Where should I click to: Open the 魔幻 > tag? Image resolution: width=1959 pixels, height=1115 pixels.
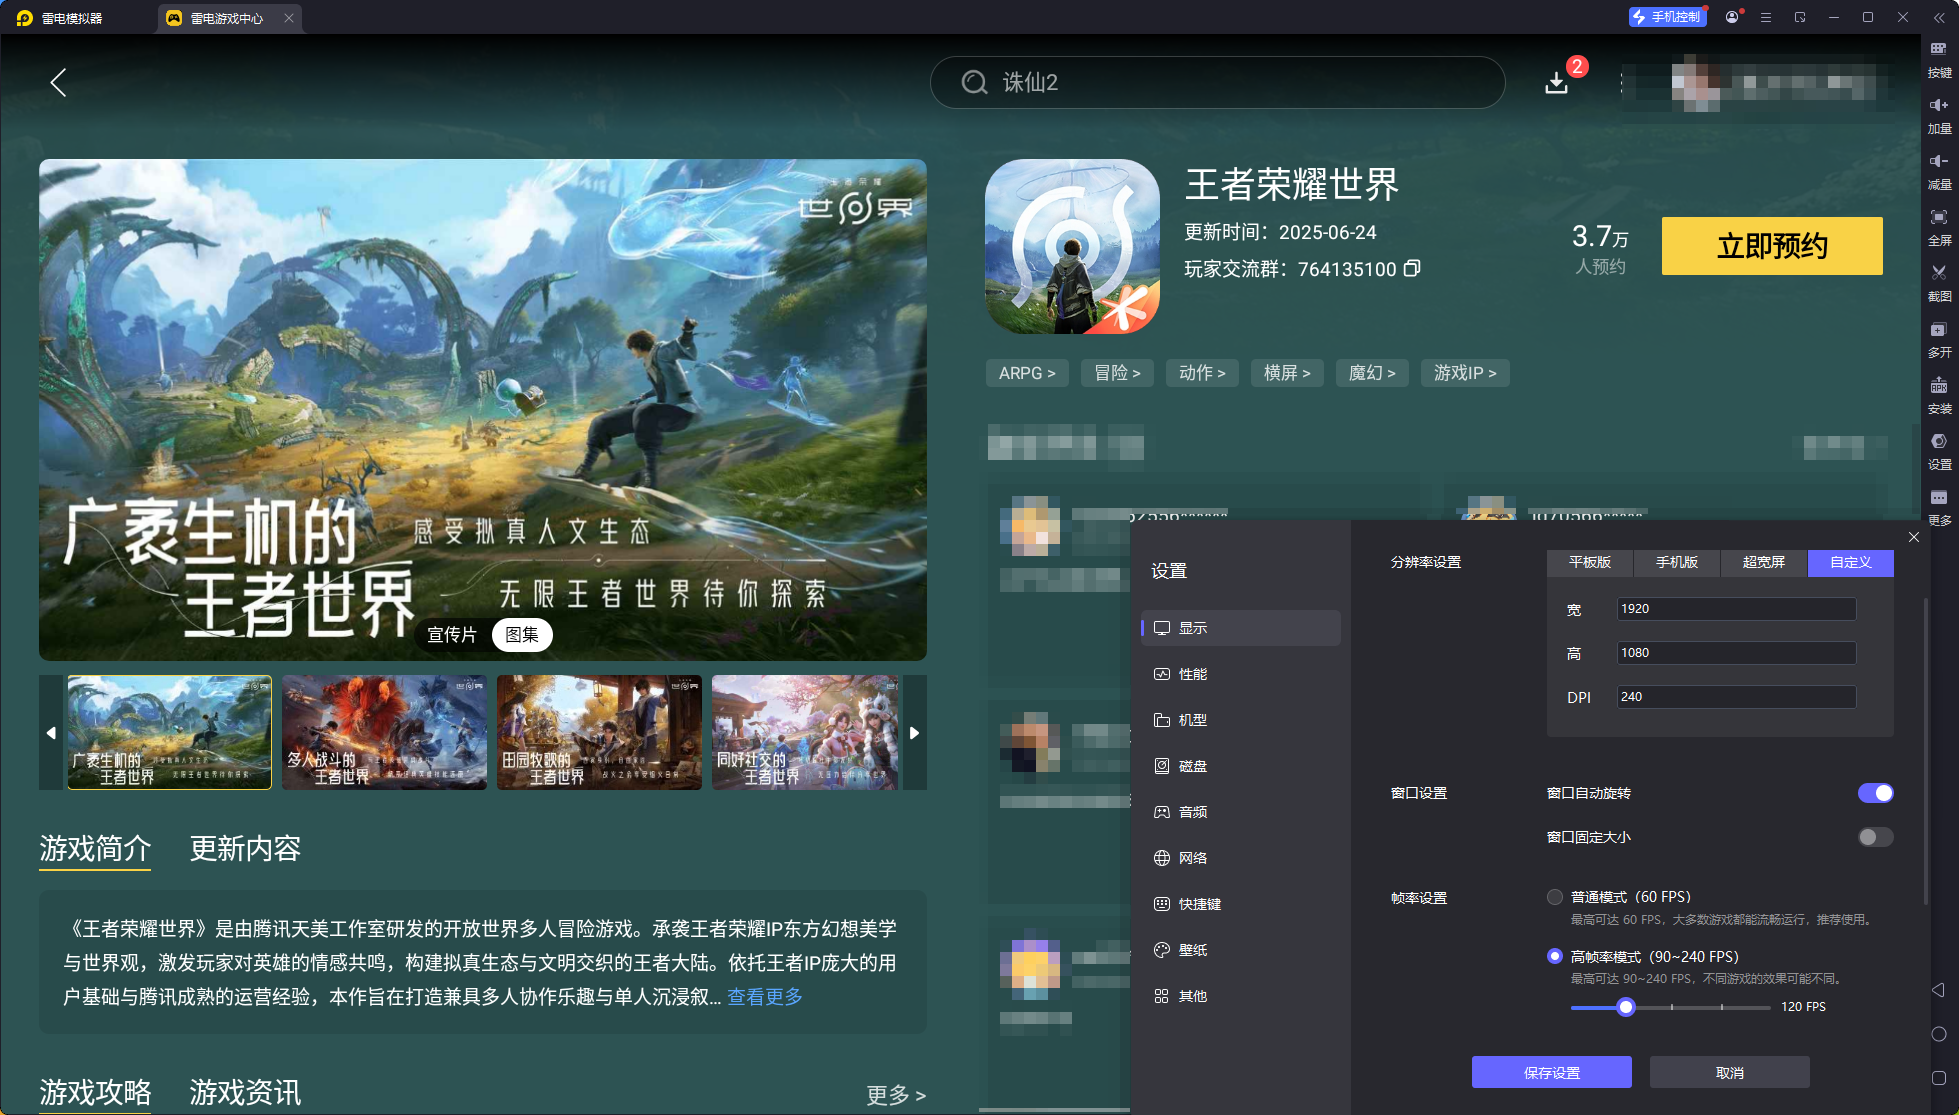1372,373
